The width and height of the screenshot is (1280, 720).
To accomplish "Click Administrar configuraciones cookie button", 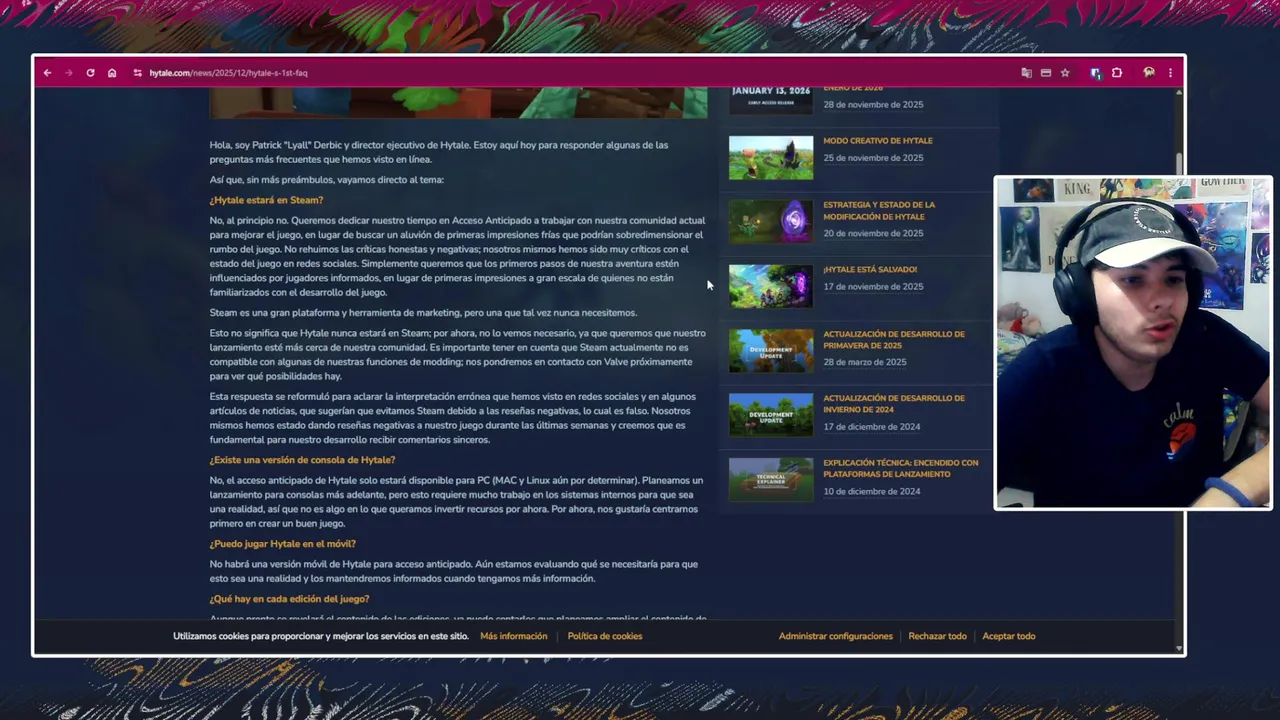I will (x=836, y=636).
